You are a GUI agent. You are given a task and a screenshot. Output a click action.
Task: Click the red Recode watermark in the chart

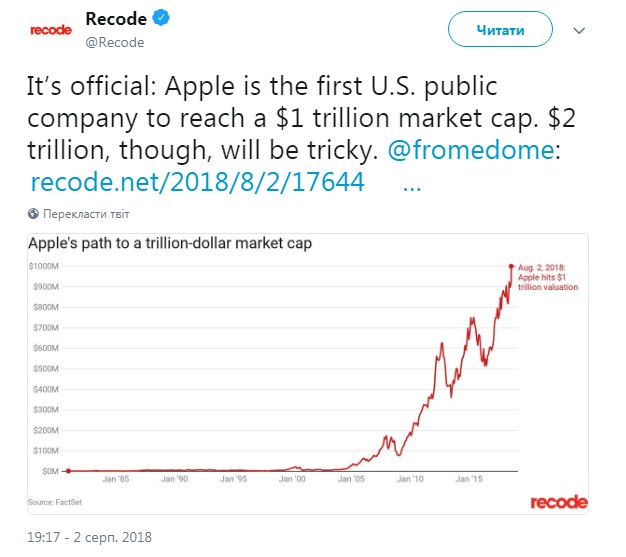[x=558, y=501]
